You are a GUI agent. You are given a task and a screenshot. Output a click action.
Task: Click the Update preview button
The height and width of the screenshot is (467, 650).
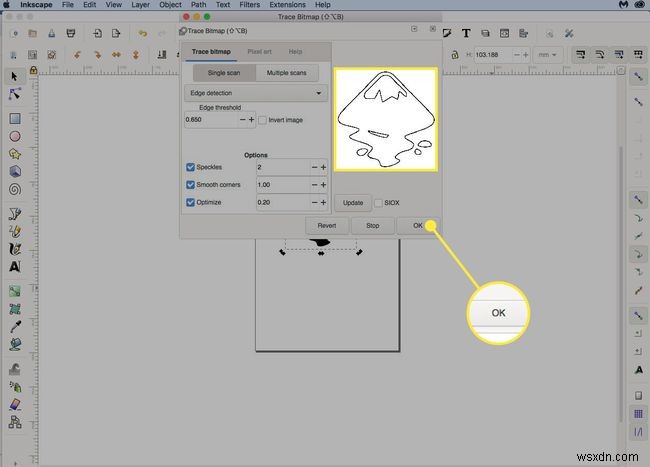click(353, 203)
